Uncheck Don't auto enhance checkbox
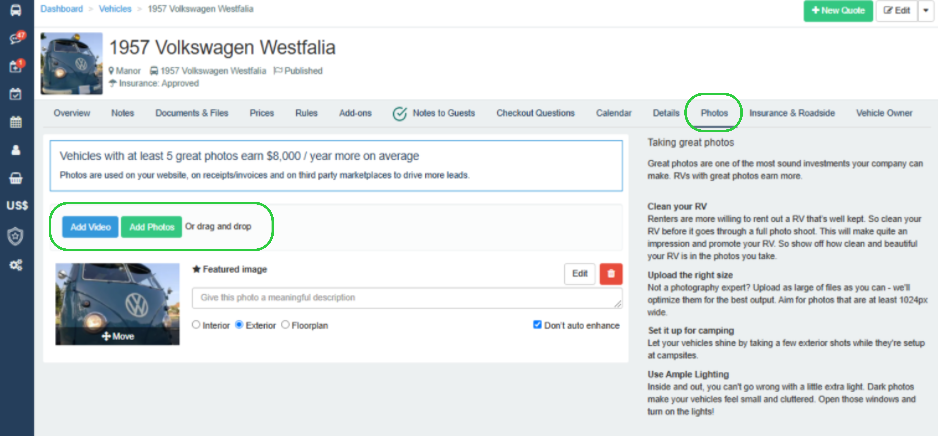The image size is (938, 436). (538, 325)
